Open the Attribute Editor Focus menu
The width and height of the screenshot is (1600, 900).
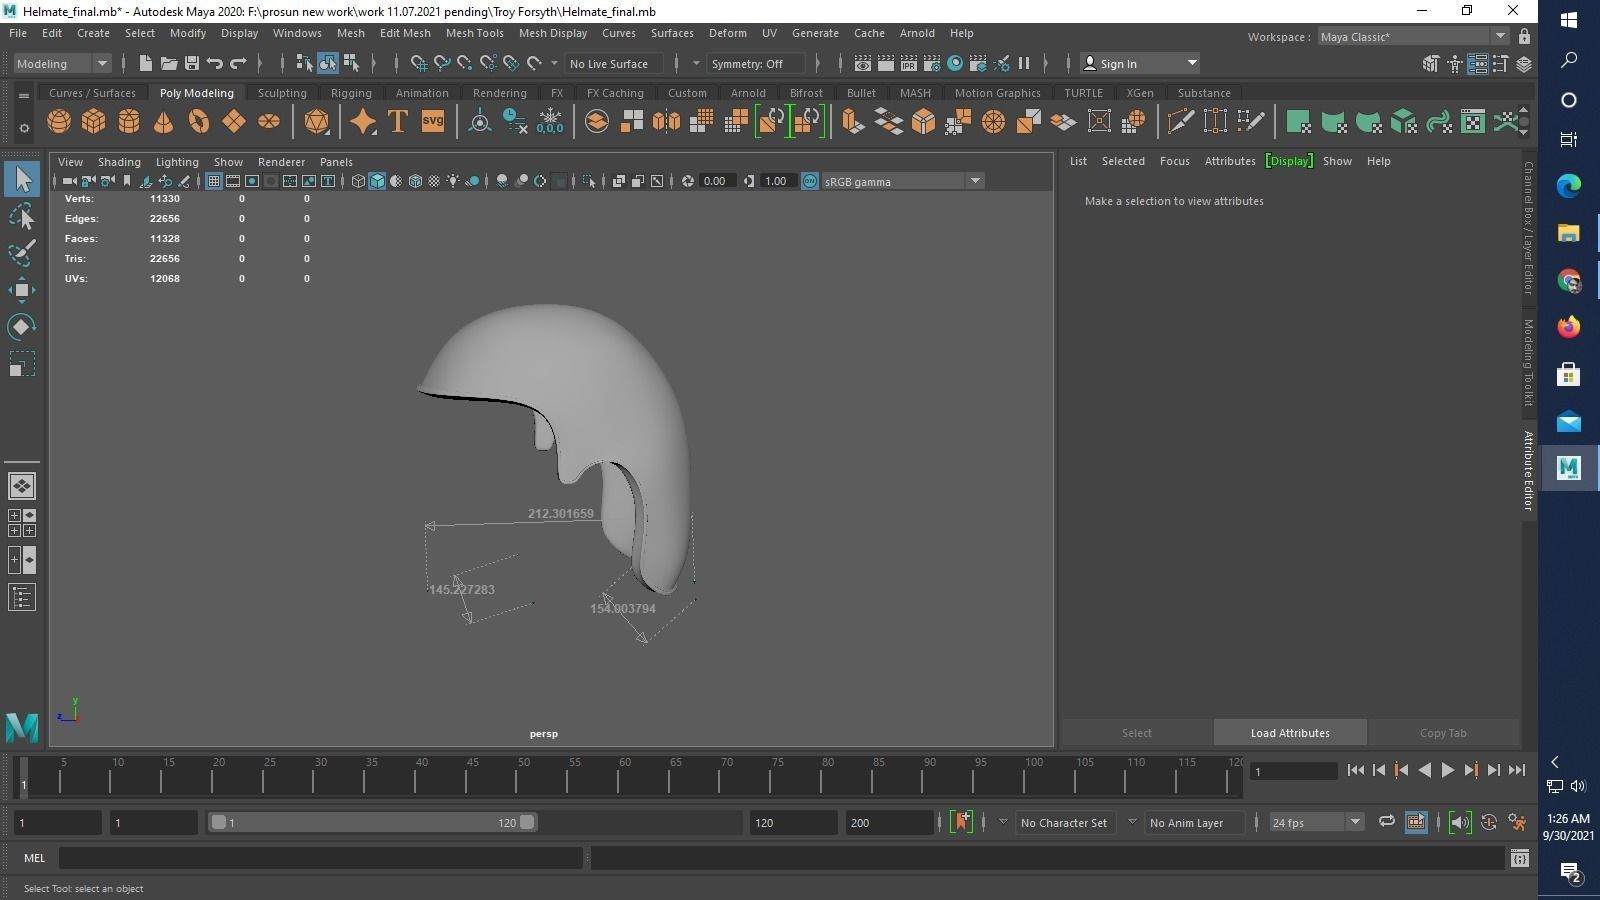click(x=1174, y=161)
